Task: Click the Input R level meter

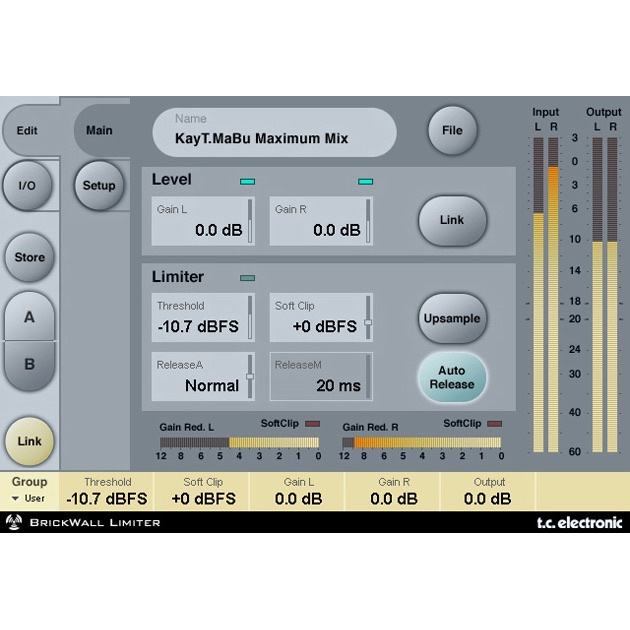Action: coord(554,295)
